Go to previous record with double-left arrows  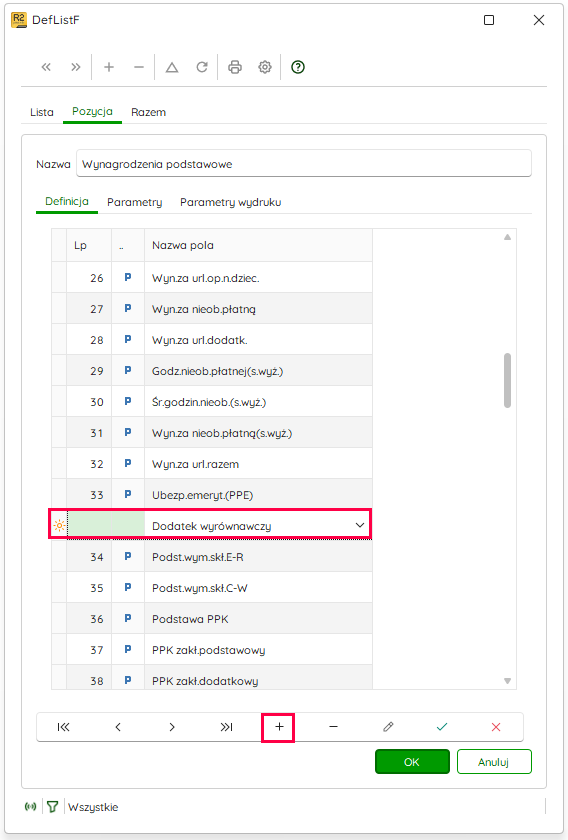[46, 67]
